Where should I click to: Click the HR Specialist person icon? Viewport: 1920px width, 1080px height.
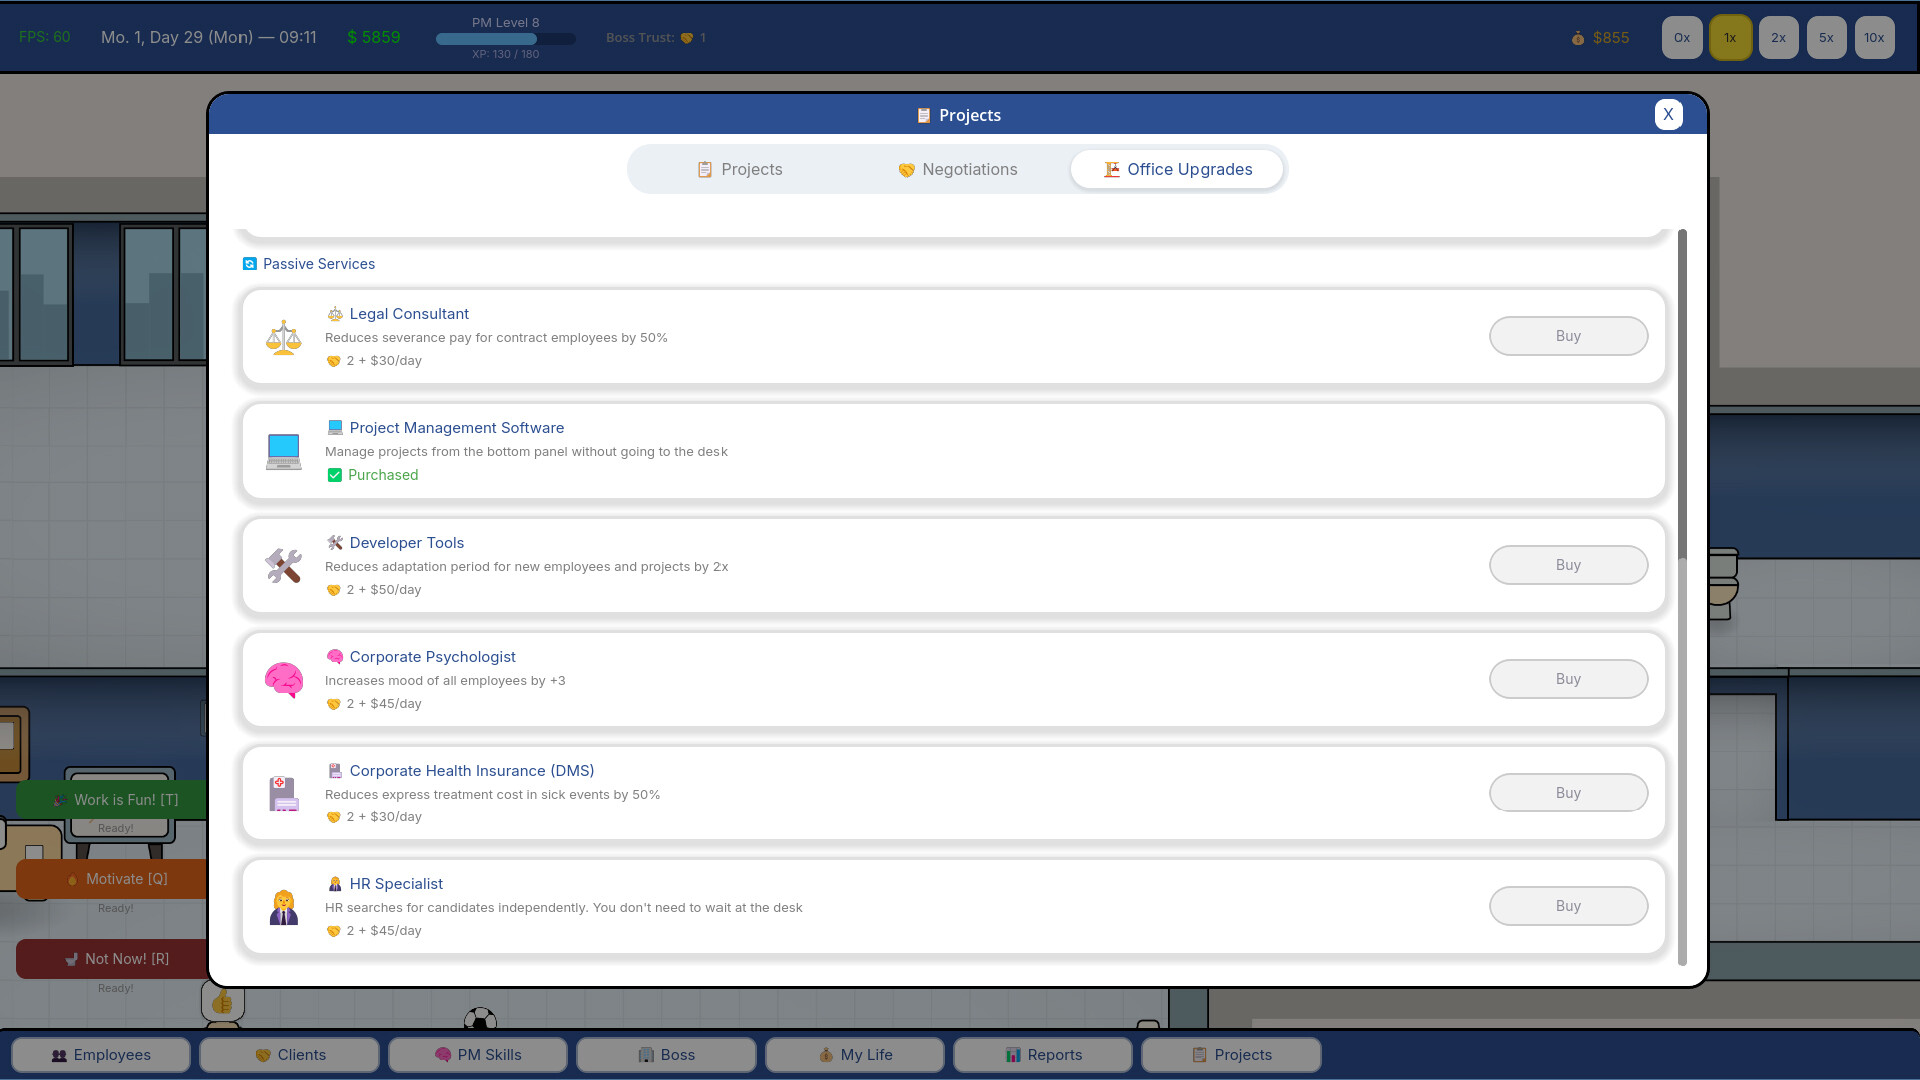283,907
